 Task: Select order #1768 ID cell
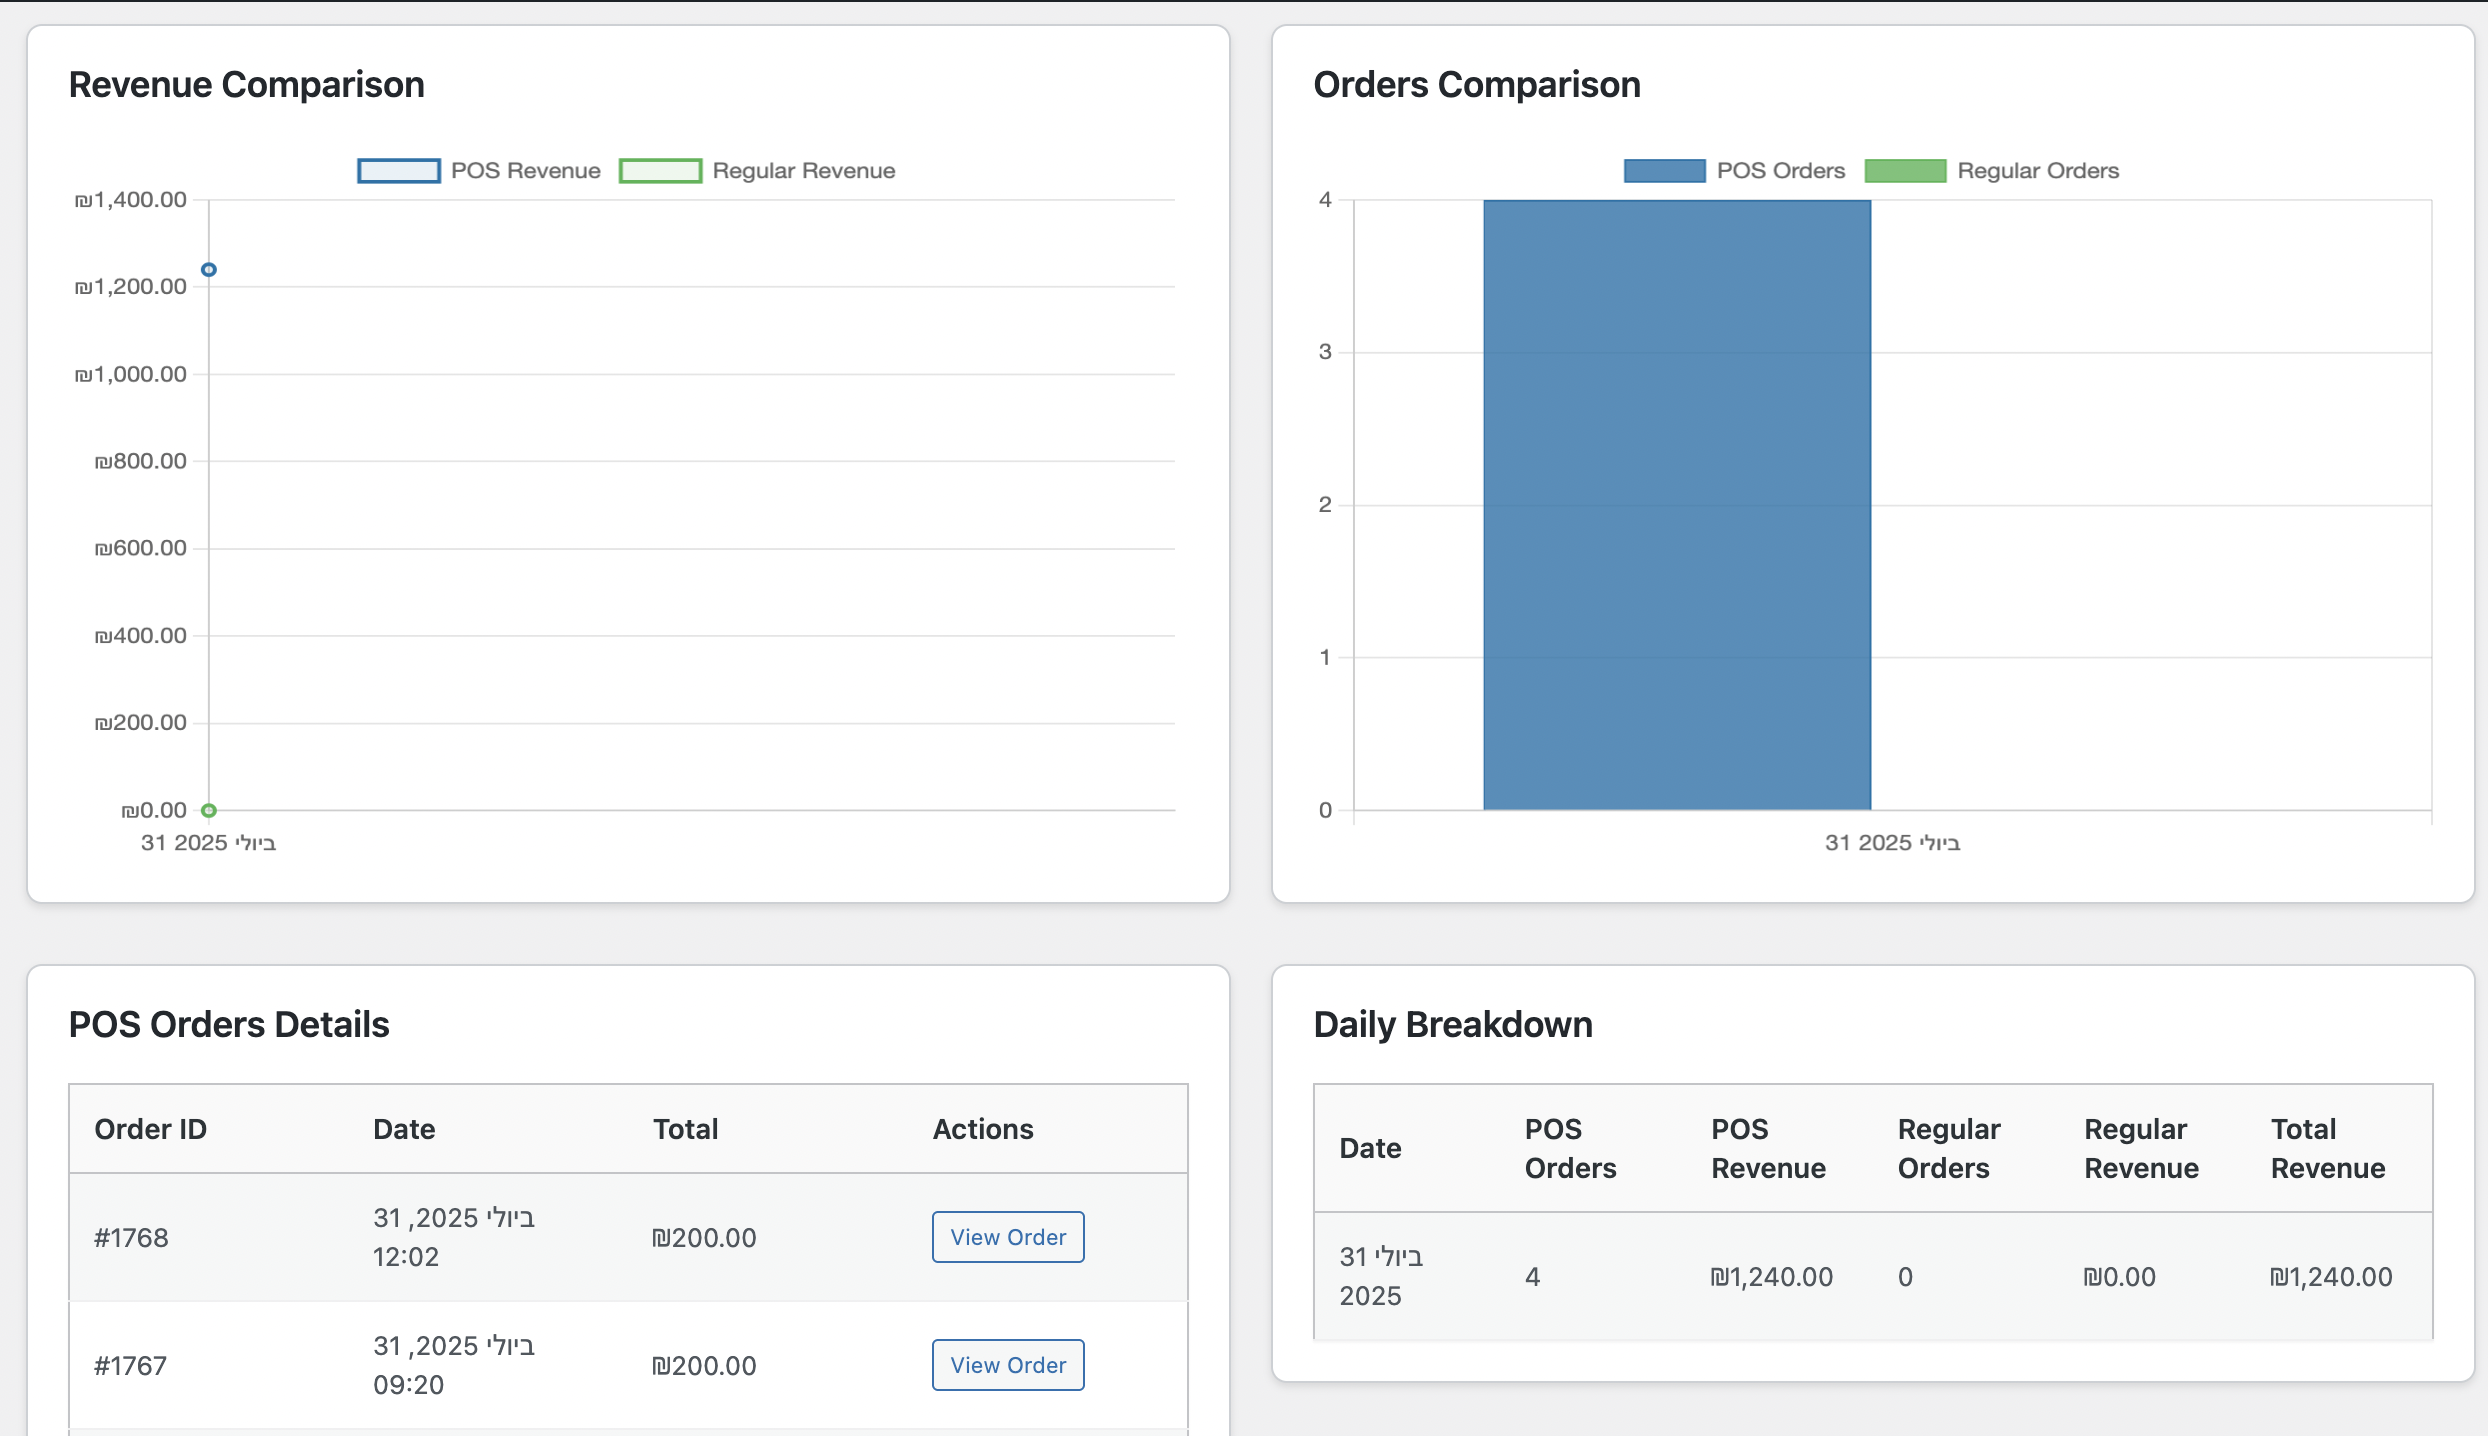(131, 1238)
